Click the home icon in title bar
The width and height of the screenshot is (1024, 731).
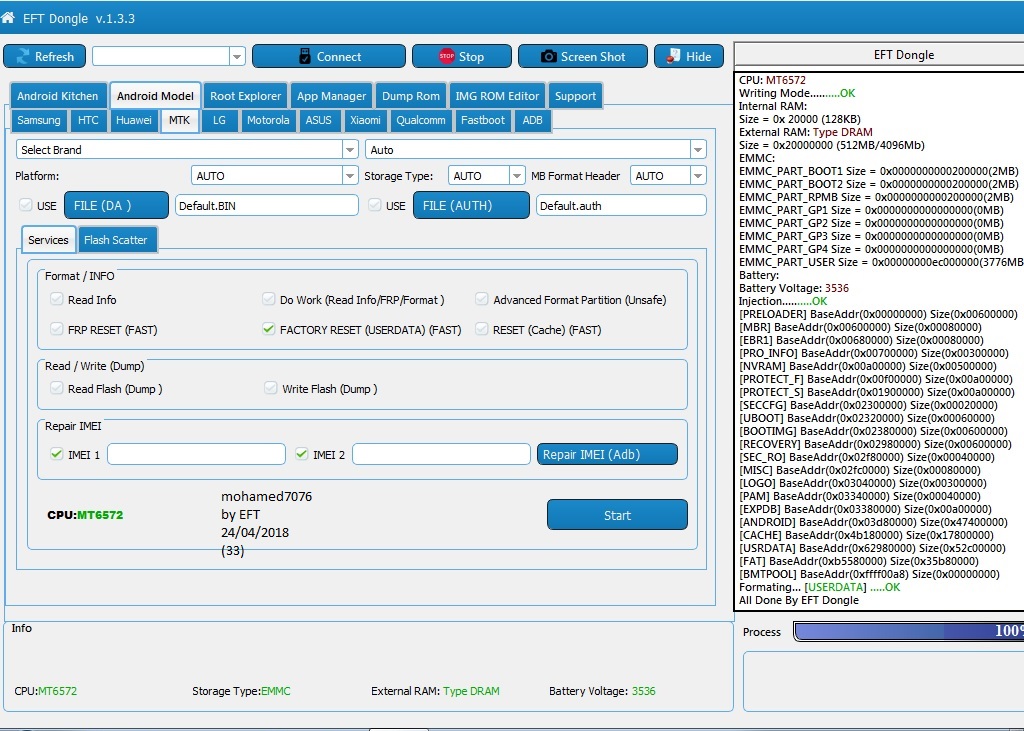click(x=7, y=18)
